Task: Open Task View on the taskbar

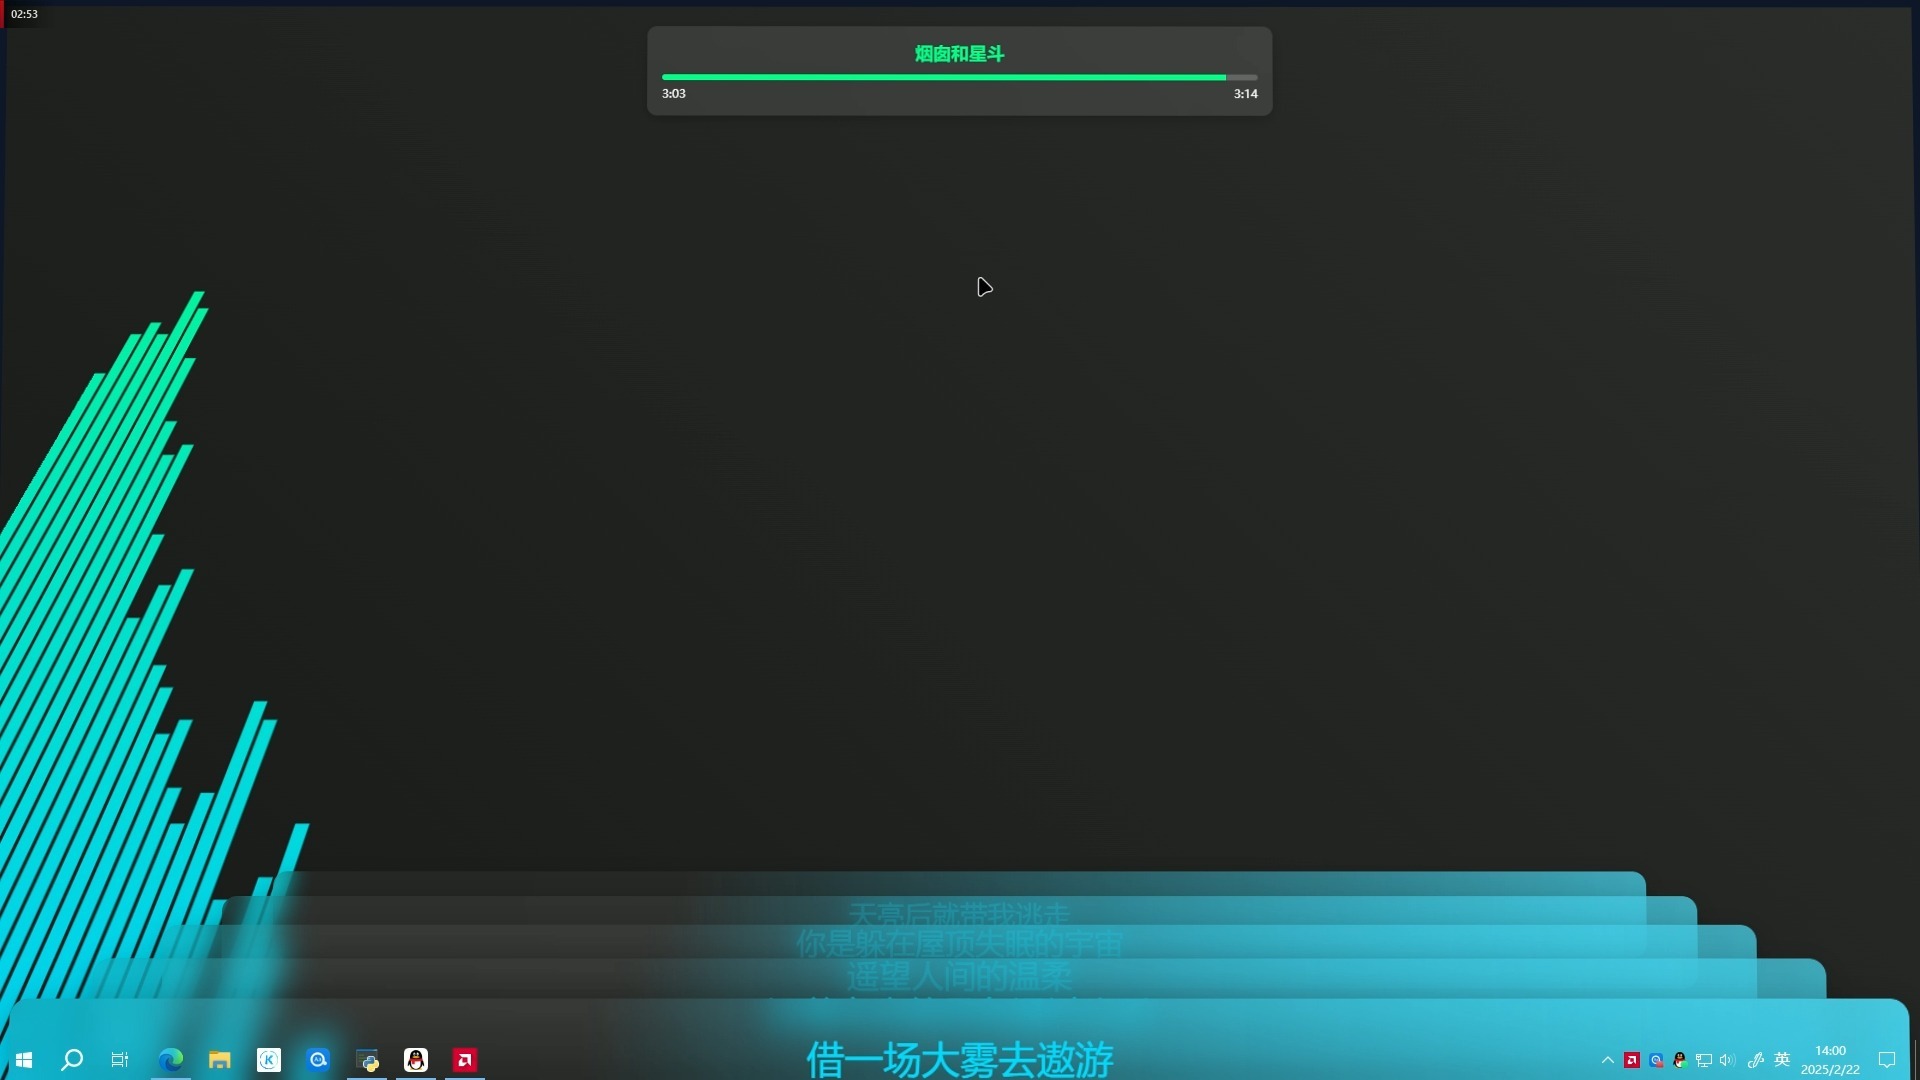Action: point(120,1060)
